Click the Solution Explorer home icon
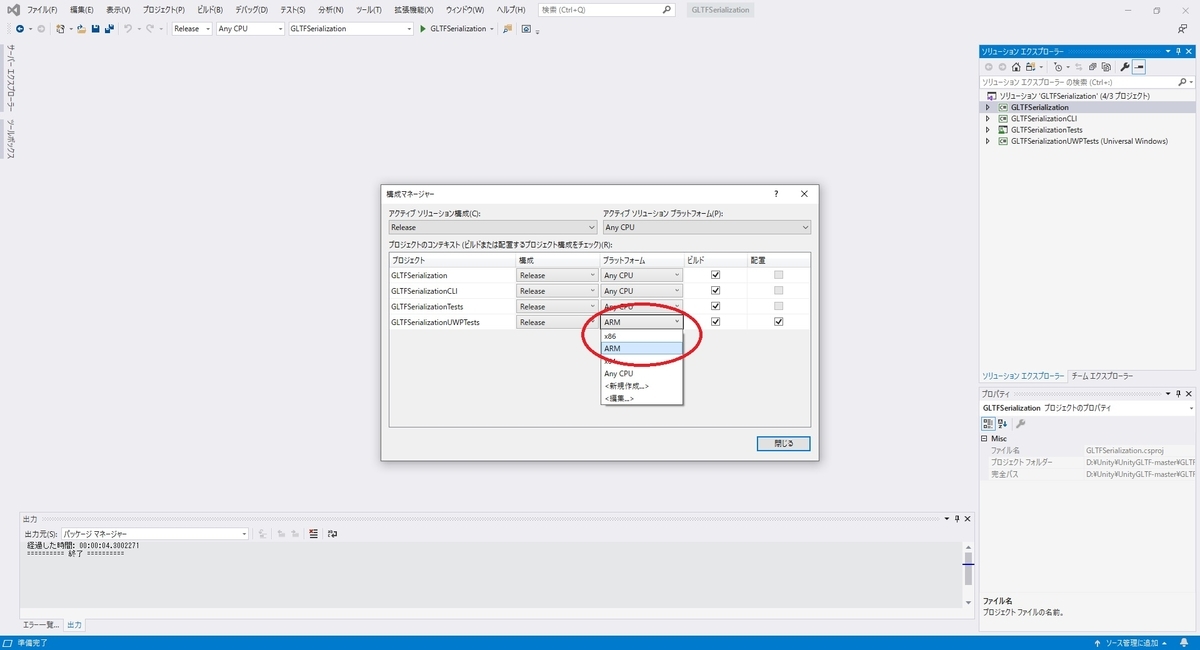The image size is (1200, 650). pos(1016,66)
